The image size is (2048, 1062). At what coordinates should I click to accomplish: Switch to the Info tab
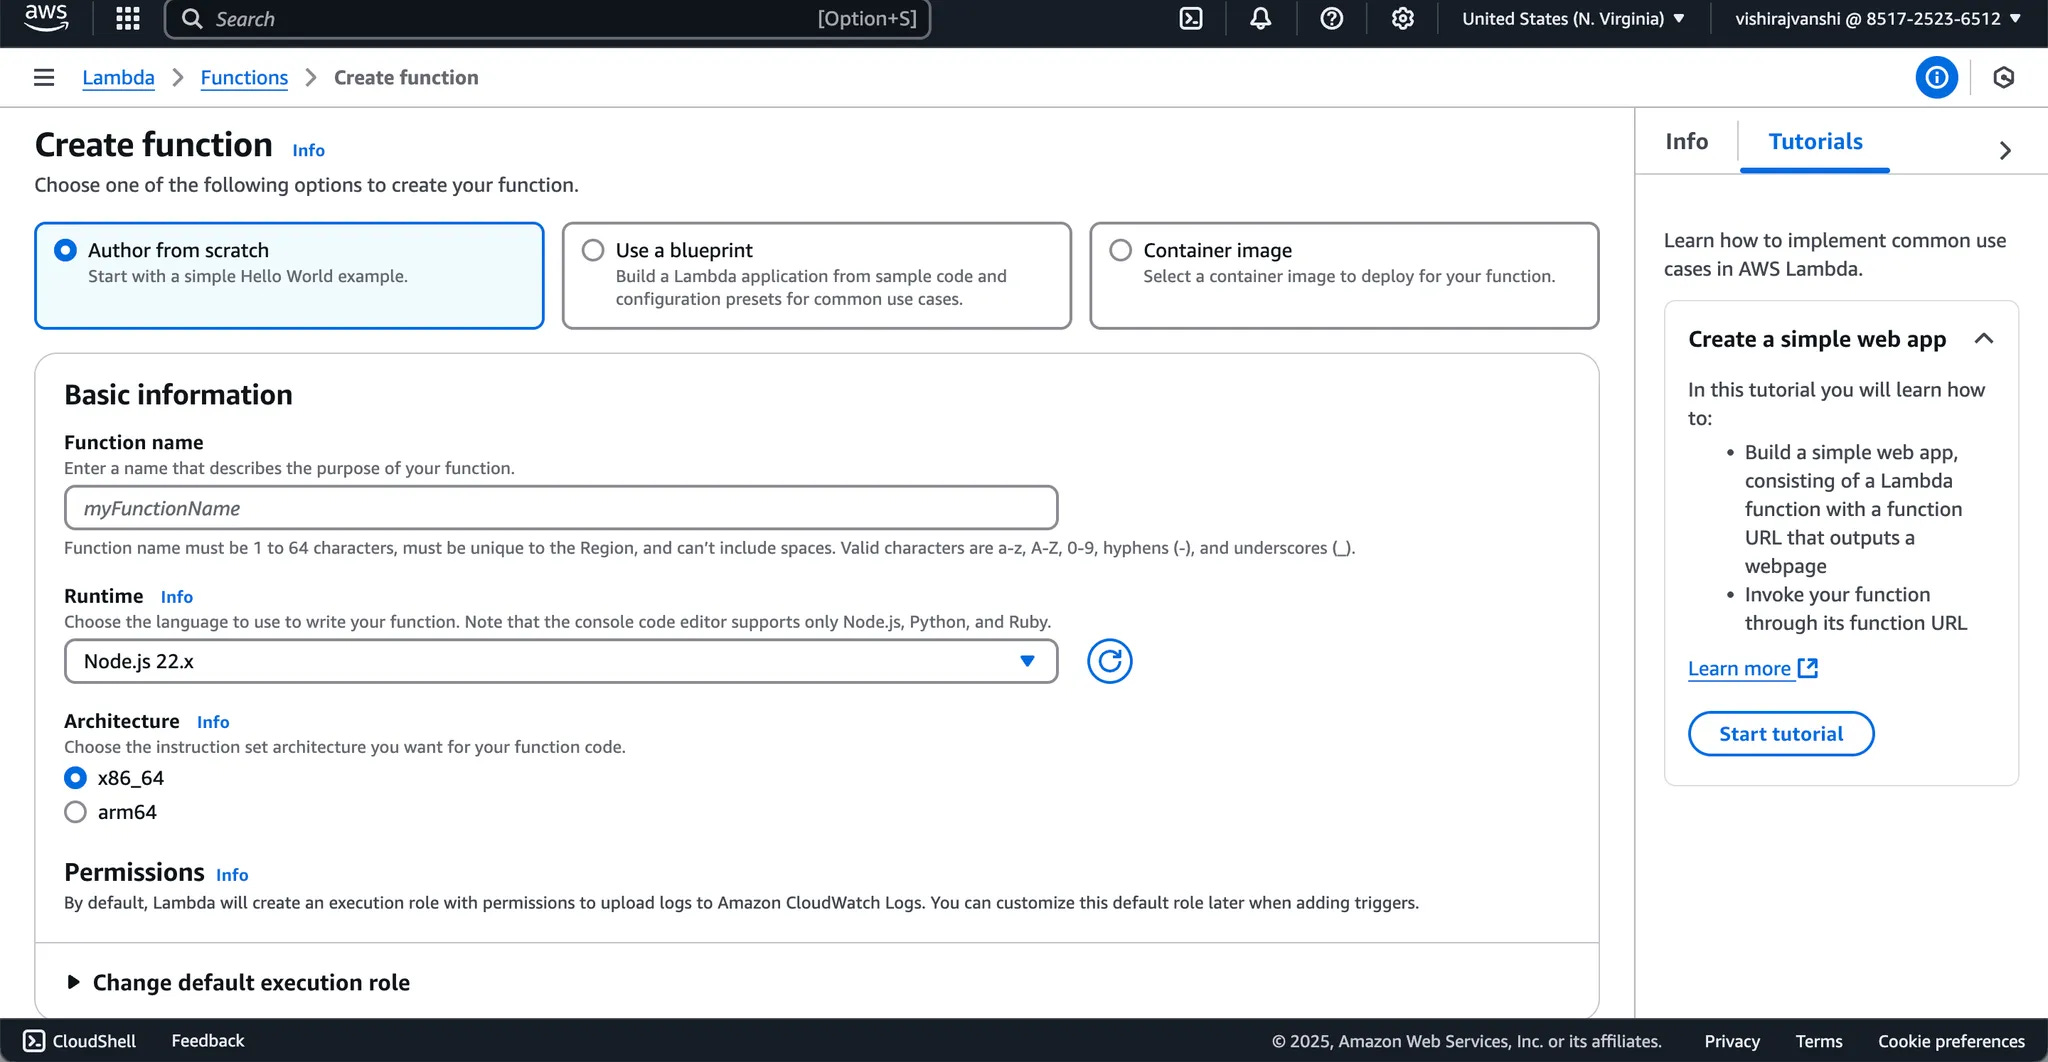tap(1686, 141)
